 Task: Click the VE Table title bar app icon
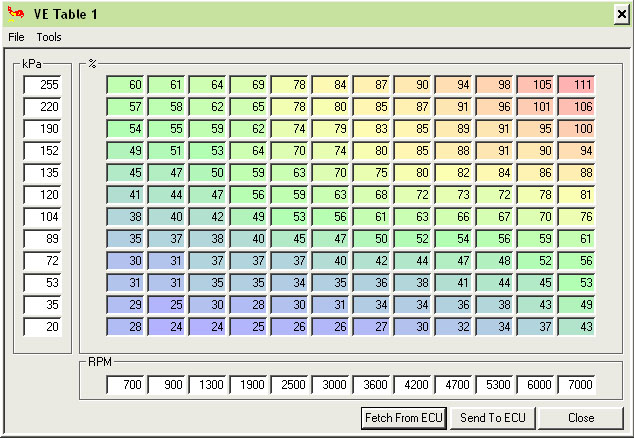13,13
